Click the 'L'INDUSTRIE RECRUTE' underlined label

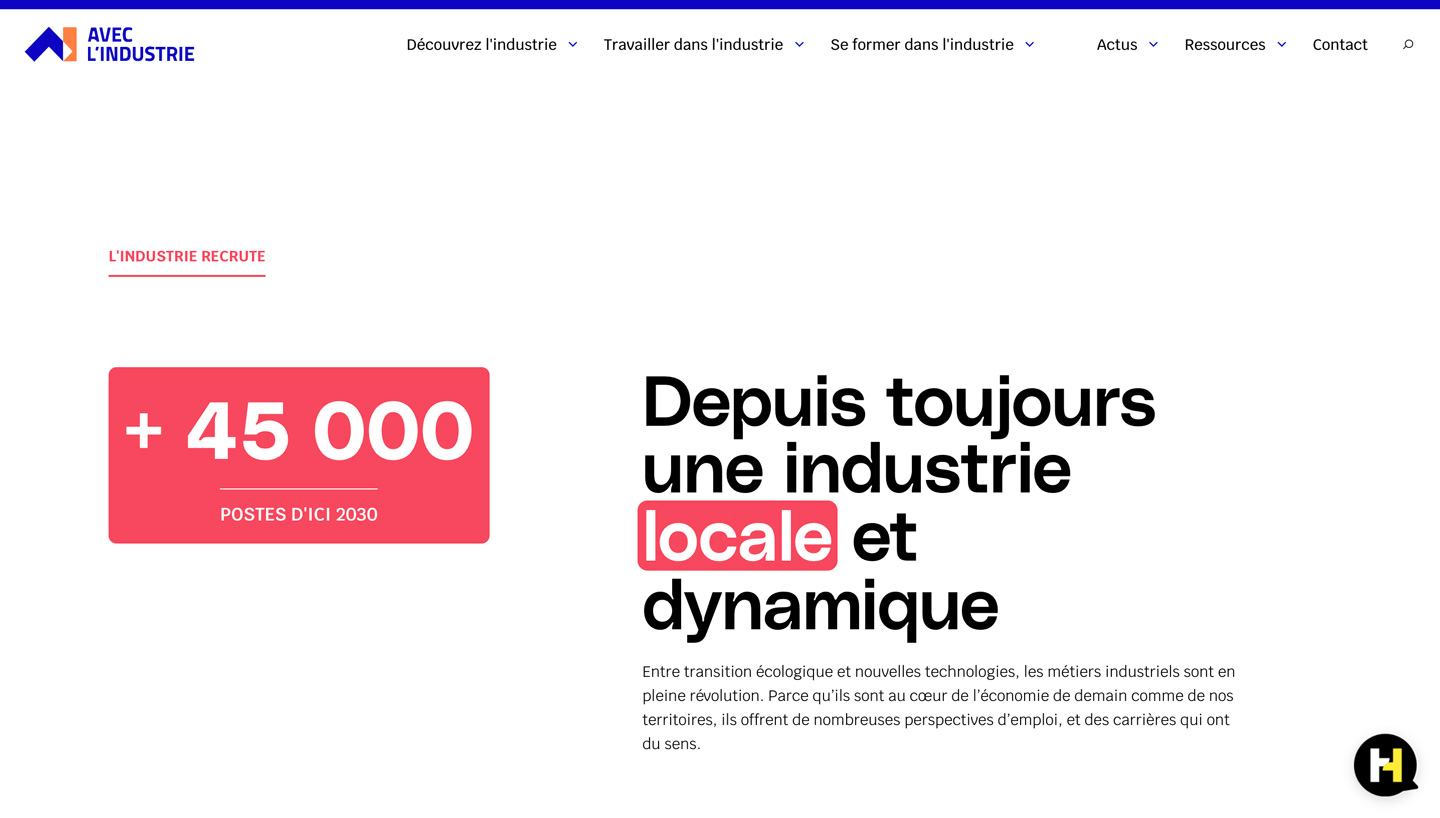pyautogui.click(x=187, y=256)
